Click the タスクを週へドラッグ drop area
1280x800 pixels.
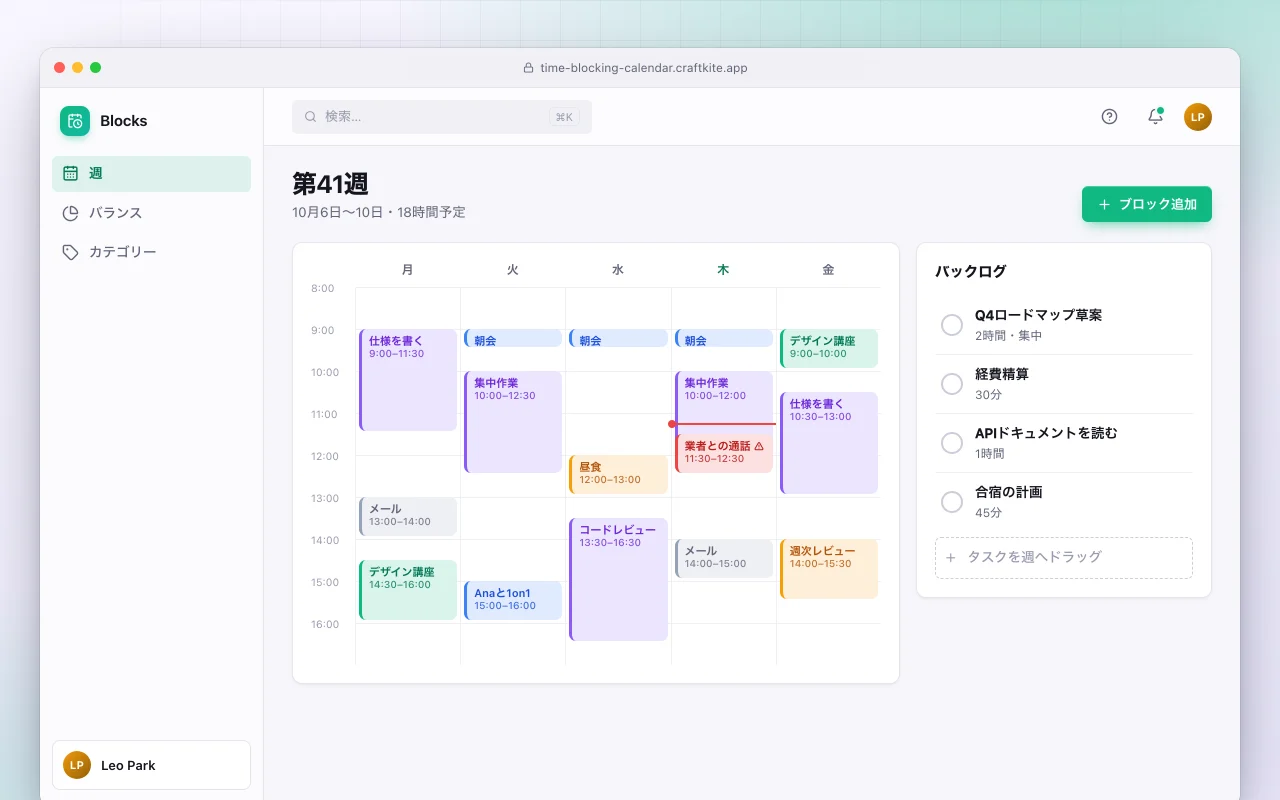pyautogui.click(x=1064, y=558)
